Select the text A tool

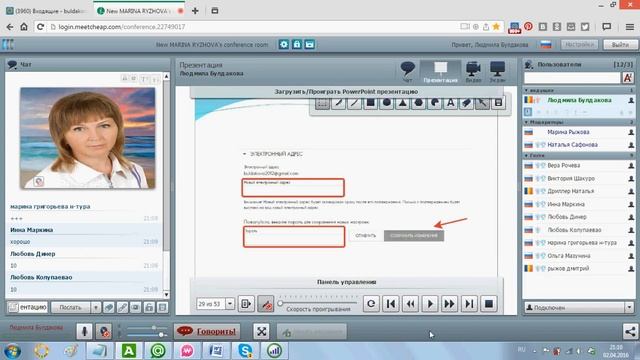tap(450, 103)
